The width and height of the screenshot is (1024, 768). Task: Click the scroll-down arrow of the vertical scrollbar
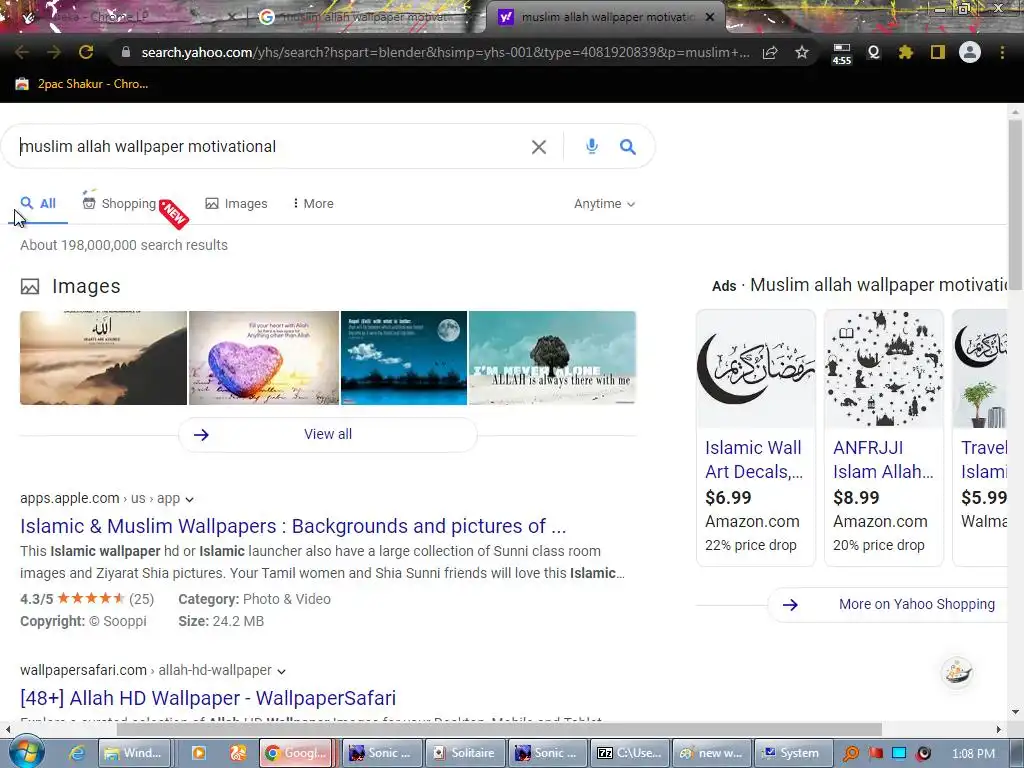1015,712
